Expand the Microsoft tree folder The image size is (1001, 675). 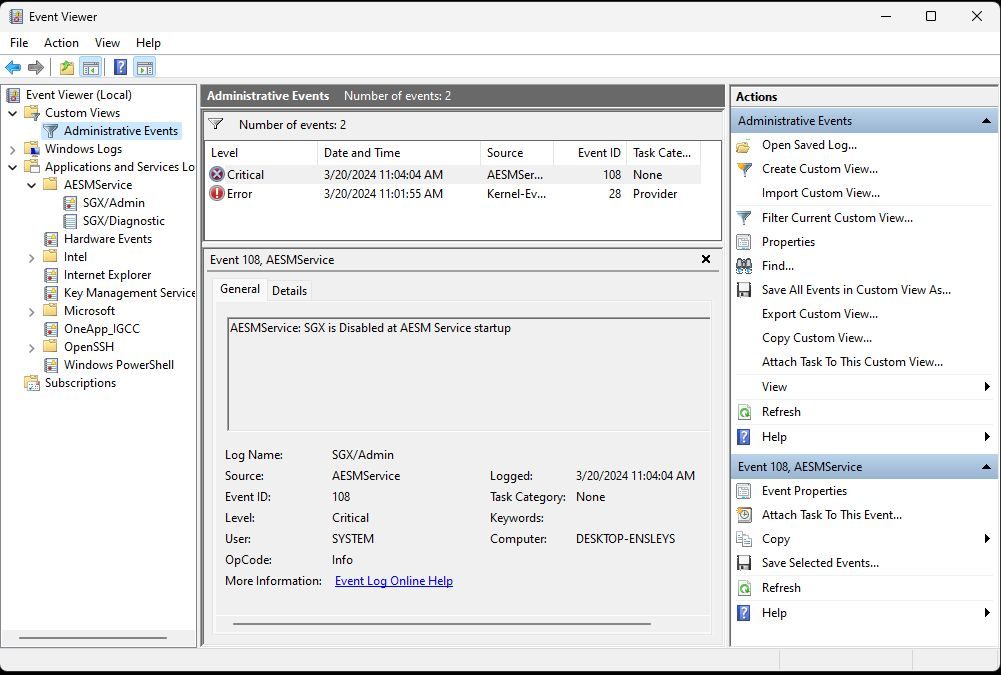(x=31, y=312)
